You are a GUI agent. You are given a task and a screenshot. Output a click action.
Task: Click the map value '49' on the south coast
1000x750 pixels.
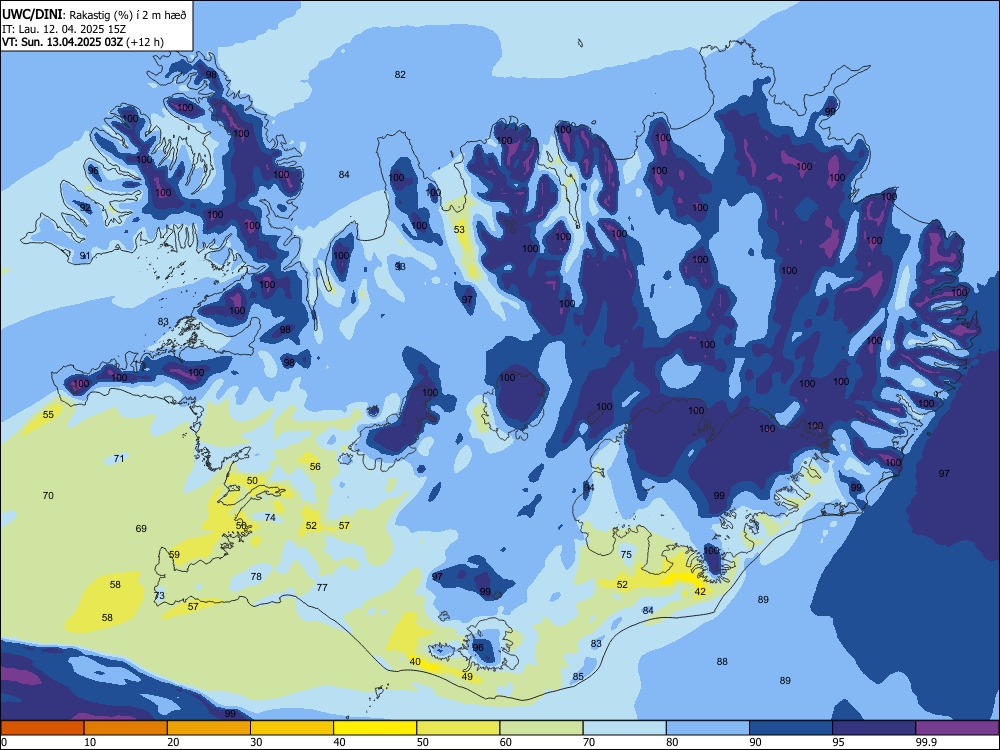[467, 677]
